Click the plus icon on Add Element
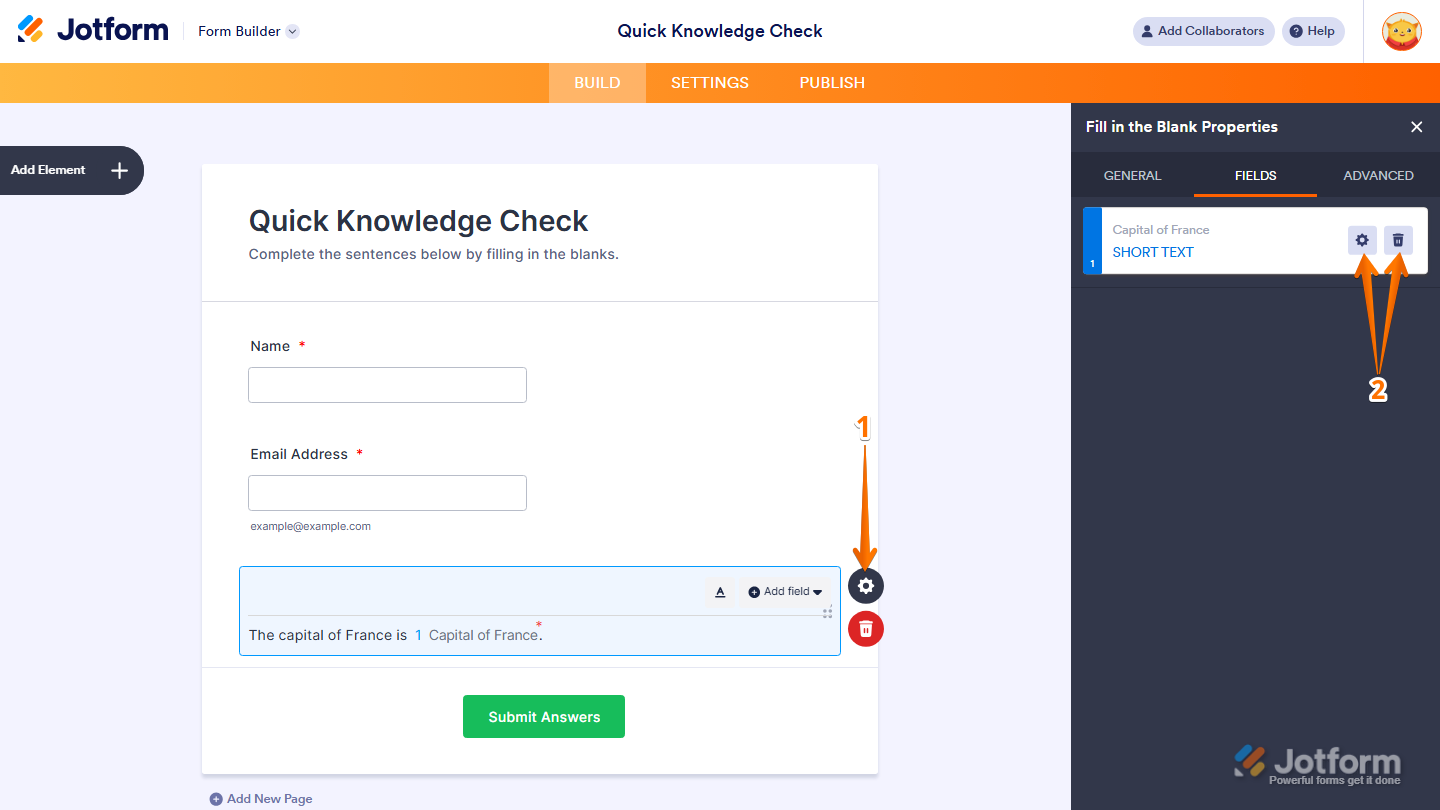This screenshot has height=810, width=1440. 119,170
